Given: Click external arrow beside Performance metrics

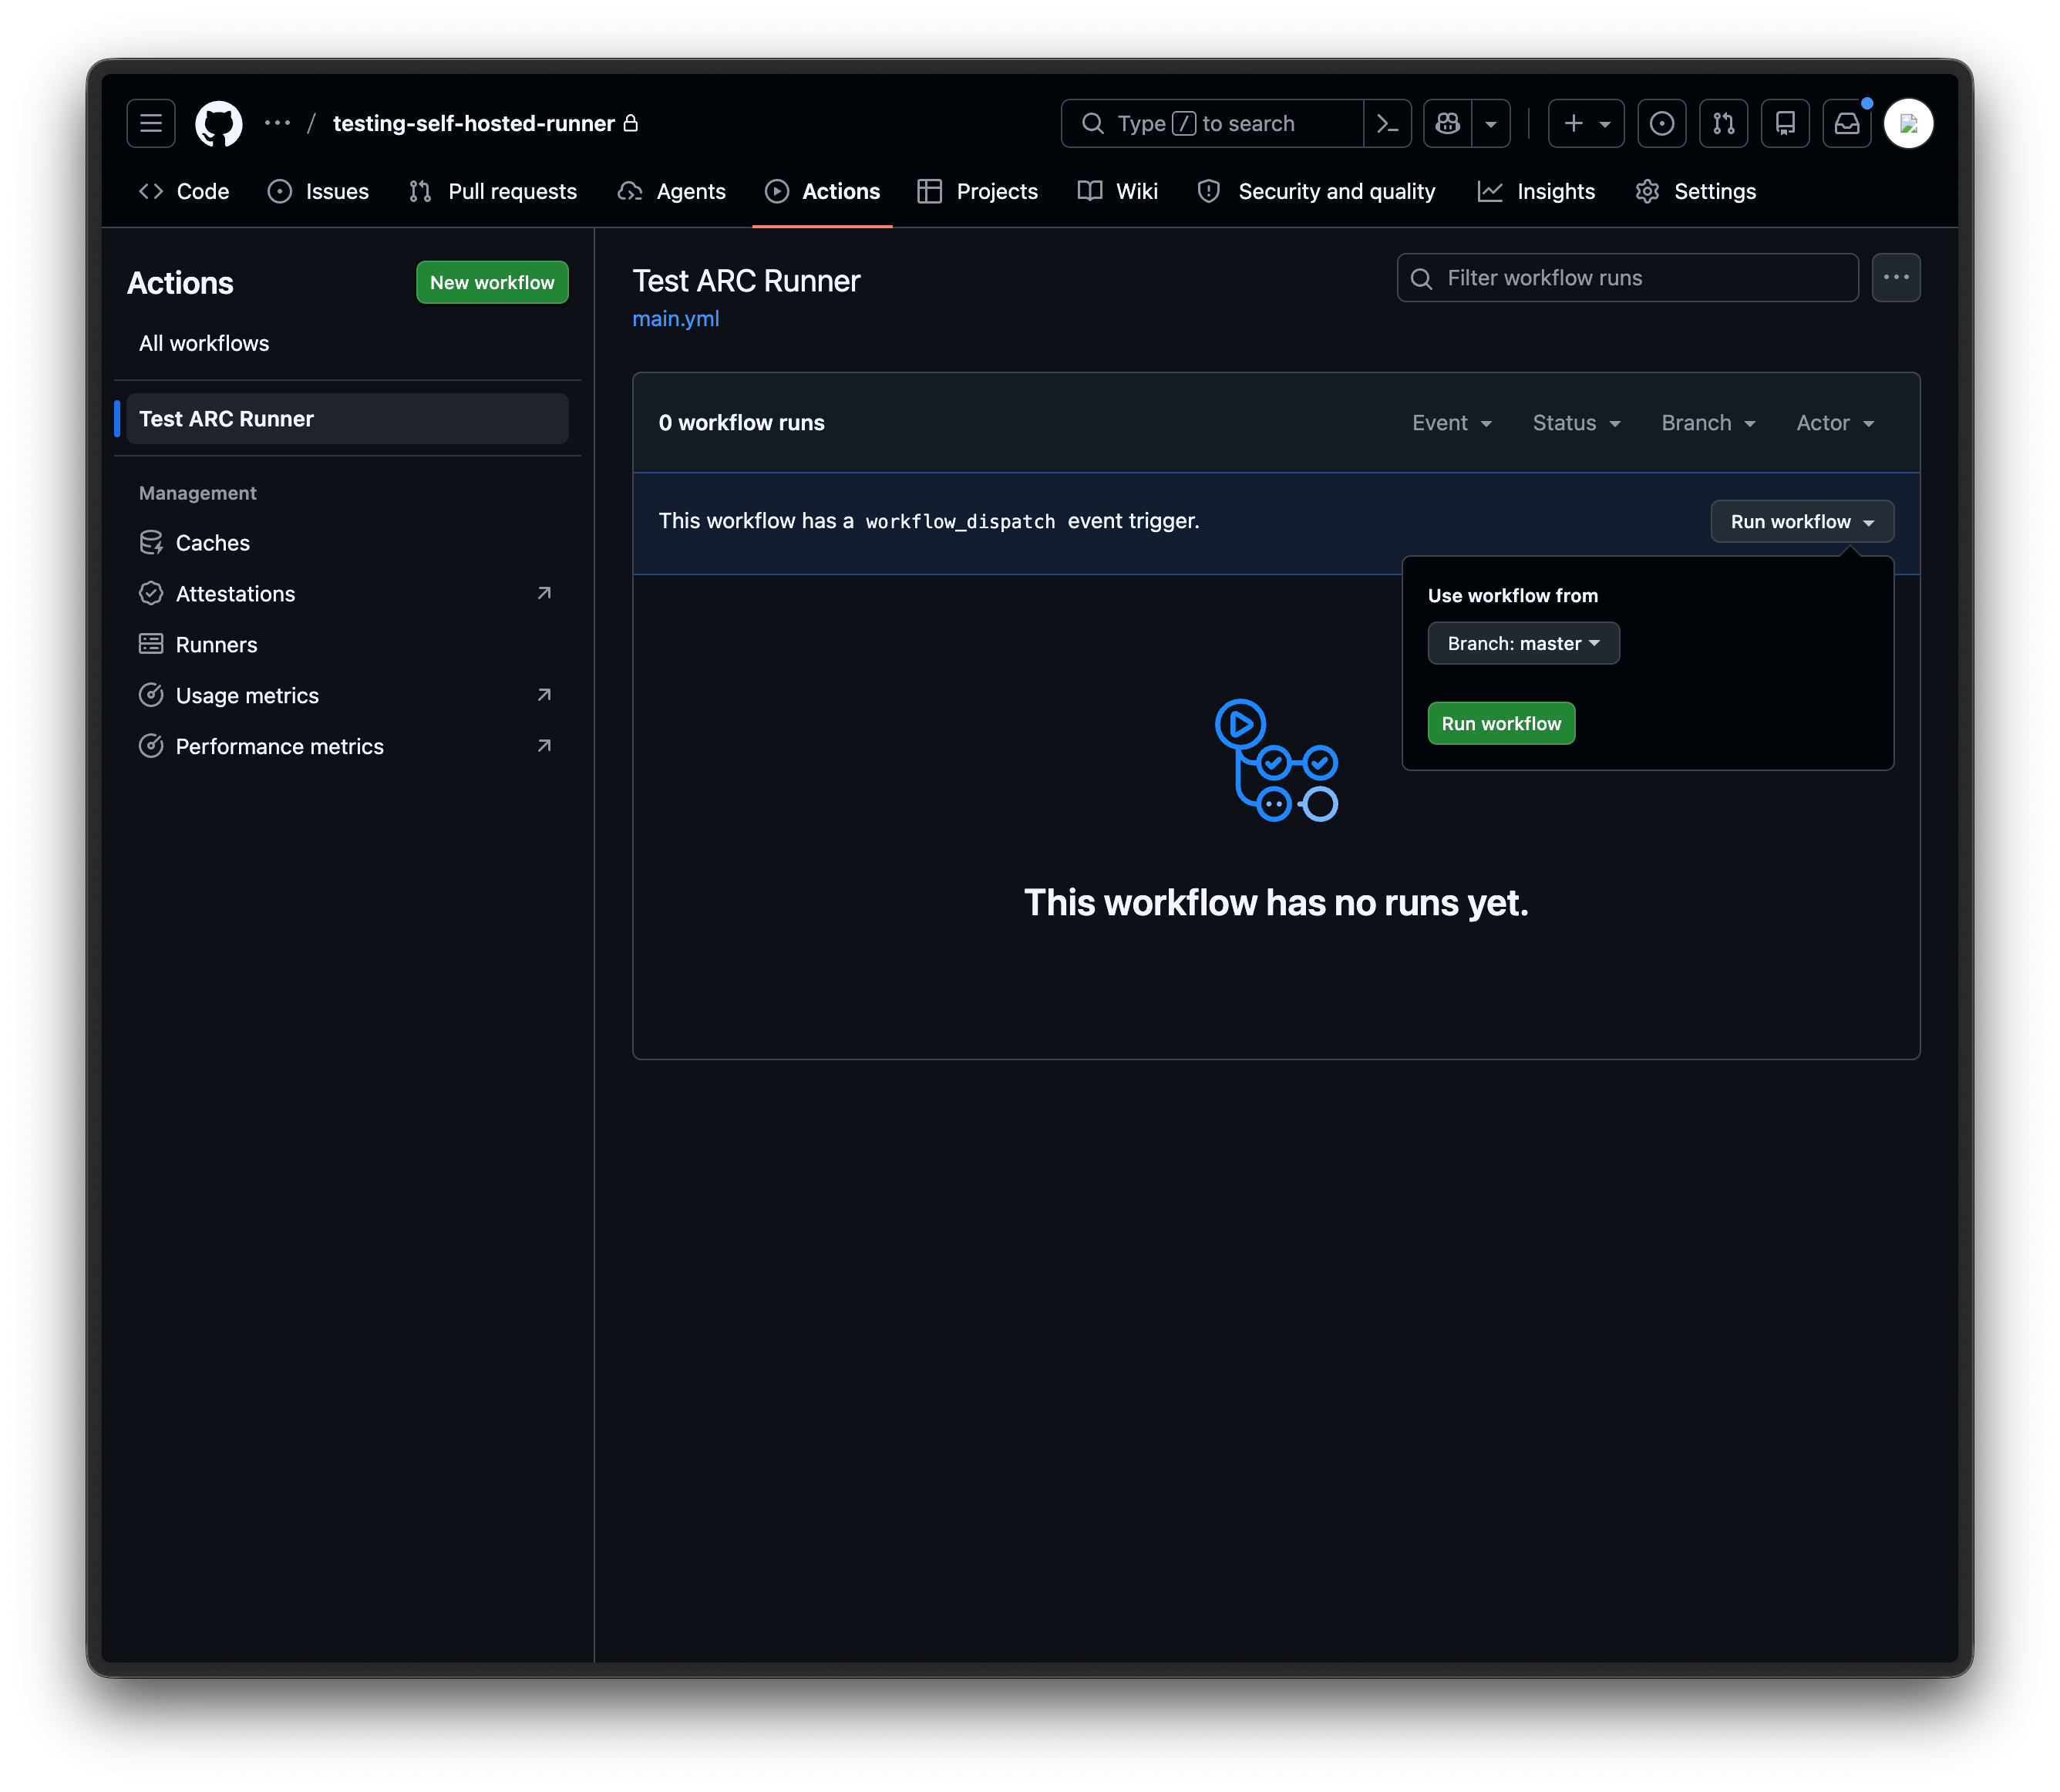Looking at the screenshot, I should pos(544,746).
